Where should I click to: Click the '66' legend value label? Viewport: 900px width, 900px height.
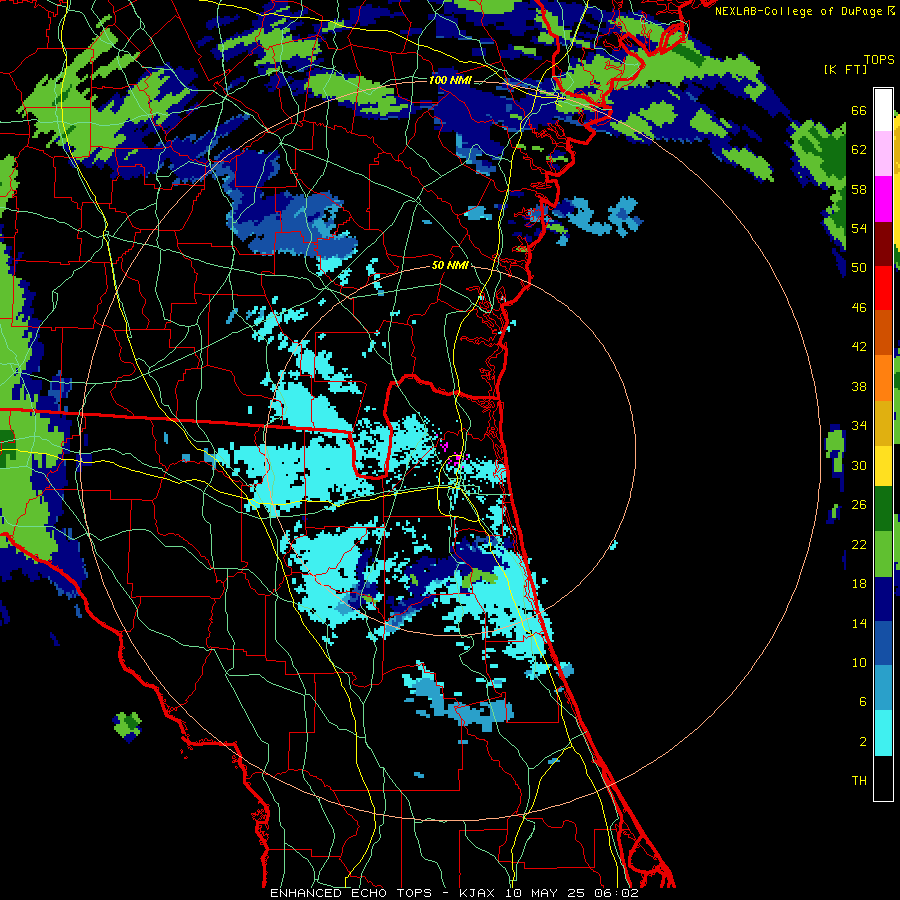tap(859, 111)
